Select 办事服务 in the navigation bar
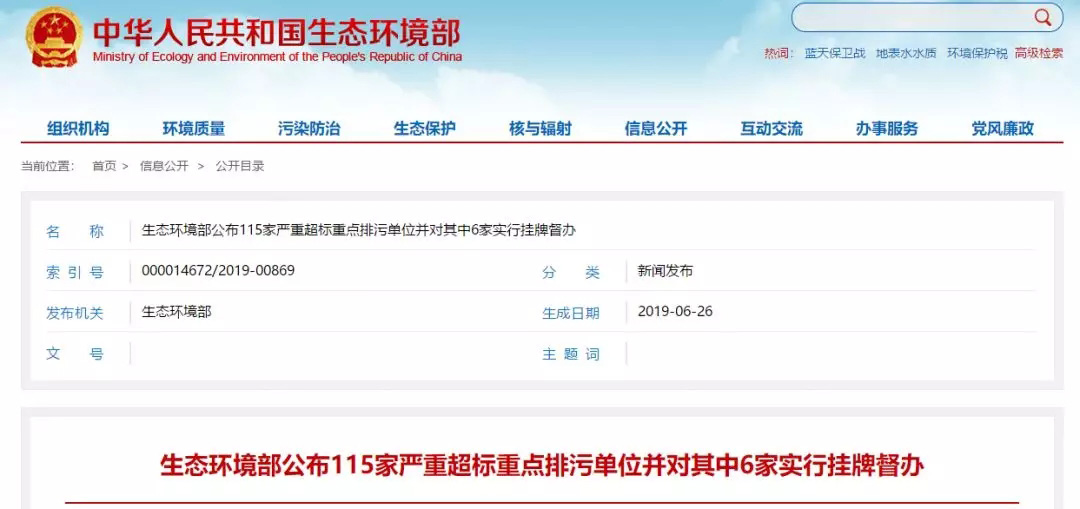Viewport: 1080px width, 509px height. pos(887,128)
